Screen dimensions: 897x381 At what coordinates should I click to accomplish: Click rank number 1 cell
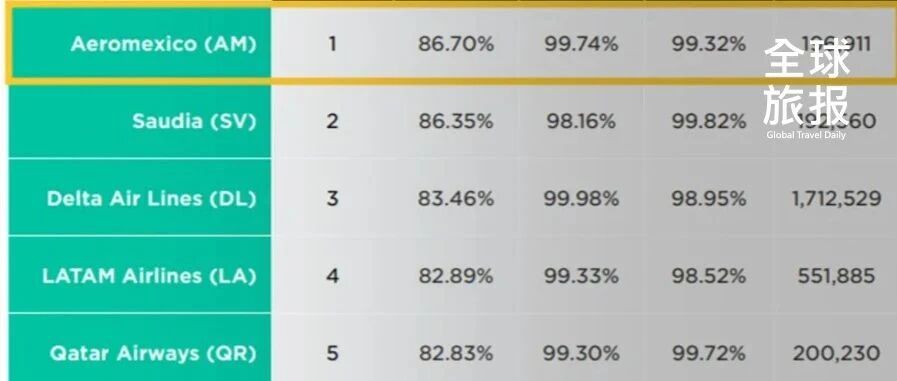pyautogui.click(x=332, y=44)
